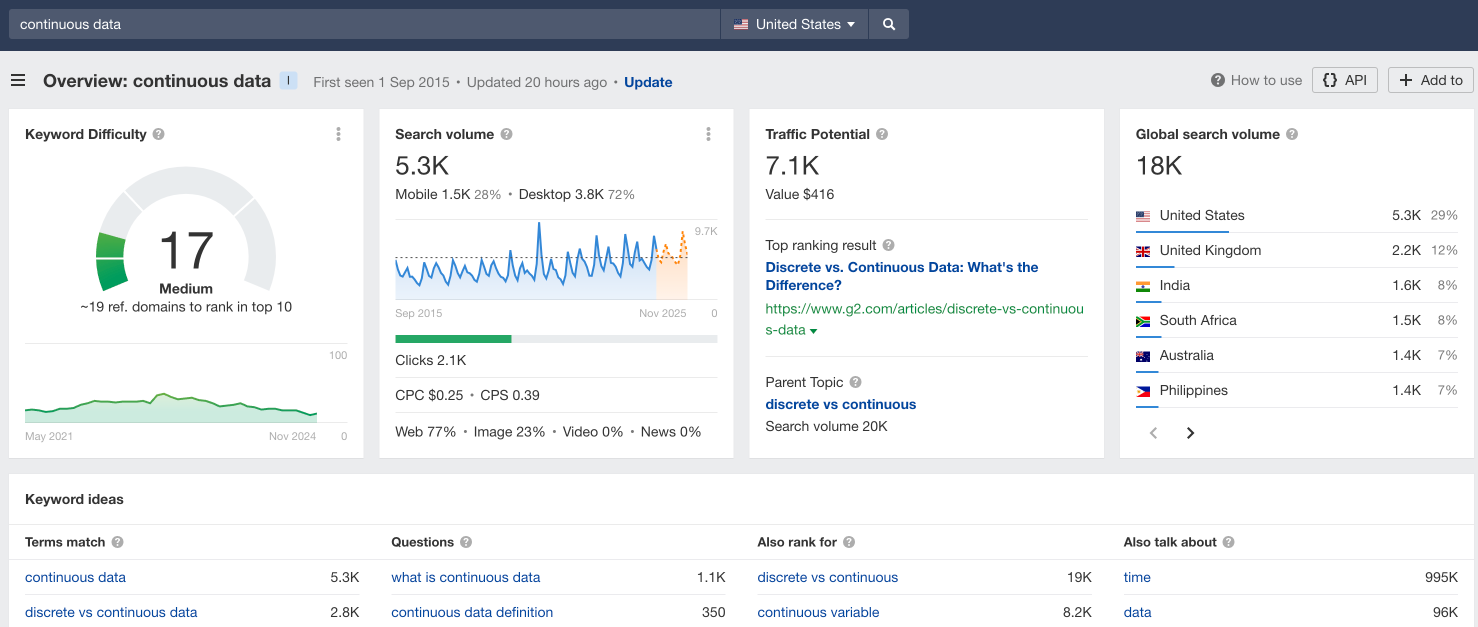1478x627 pixels.
Task: Open Search volume card options menu
Action: 709,134
